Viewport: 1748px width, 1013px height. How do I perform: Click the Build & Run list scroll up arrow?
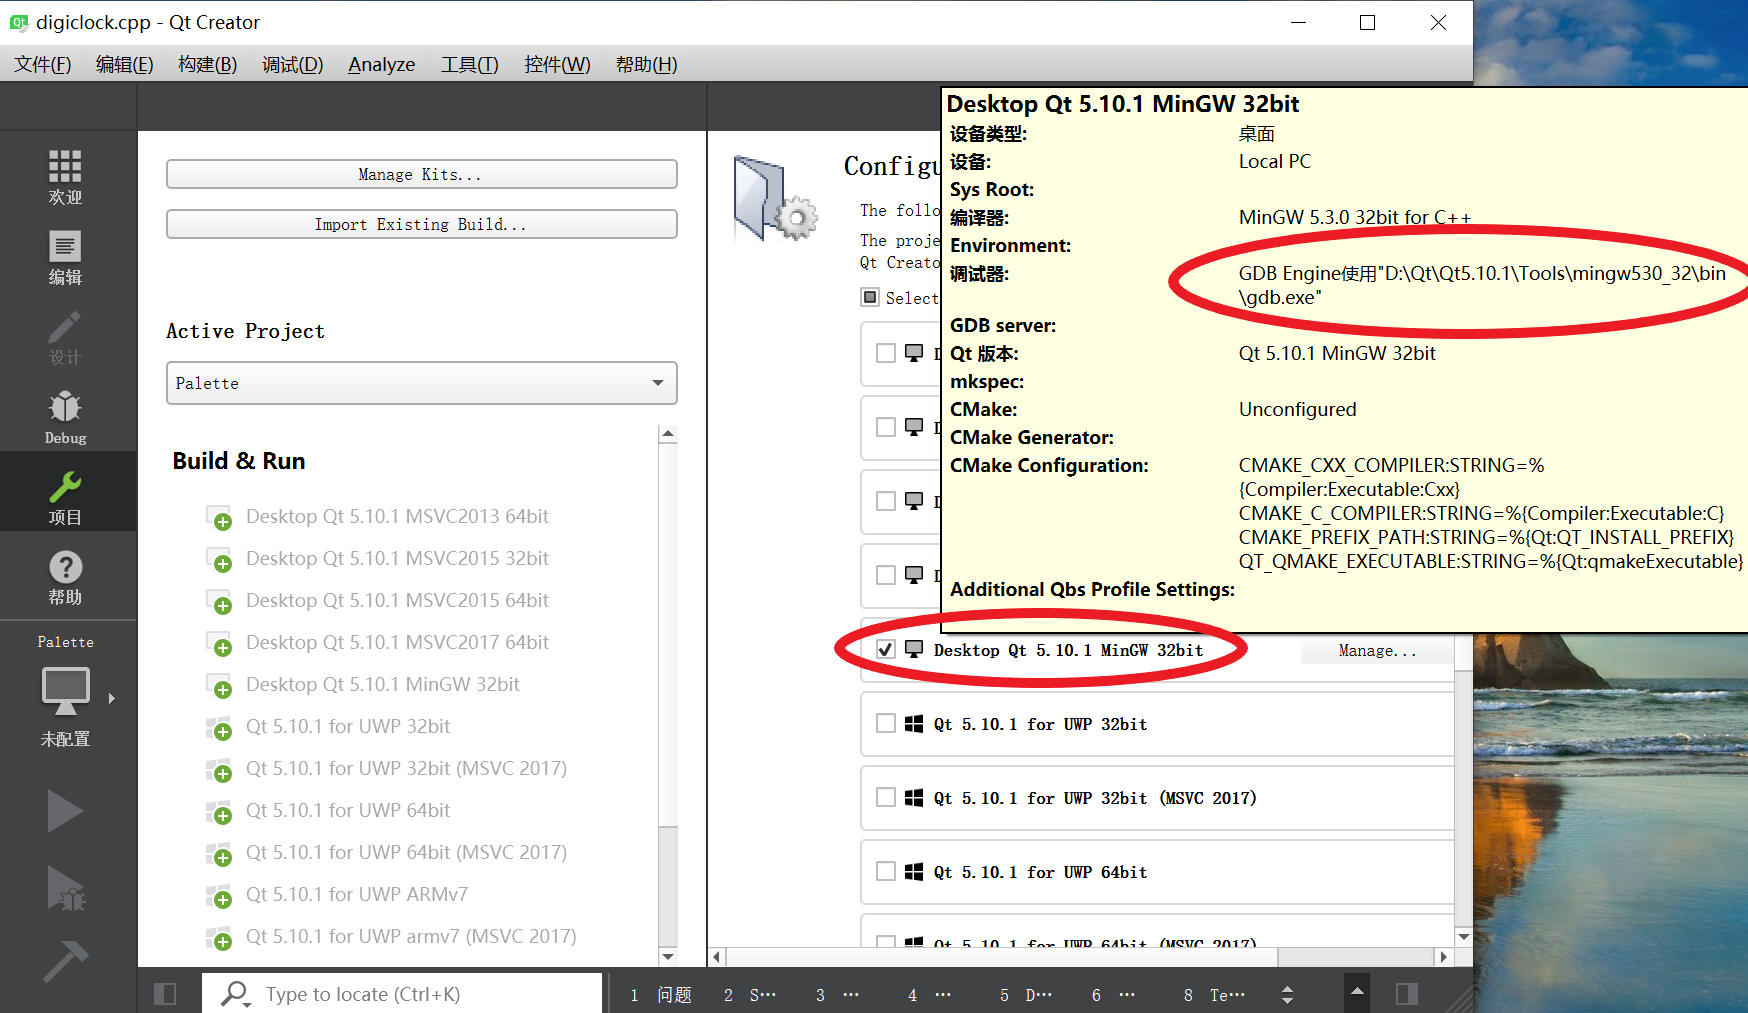coord(668,434)
